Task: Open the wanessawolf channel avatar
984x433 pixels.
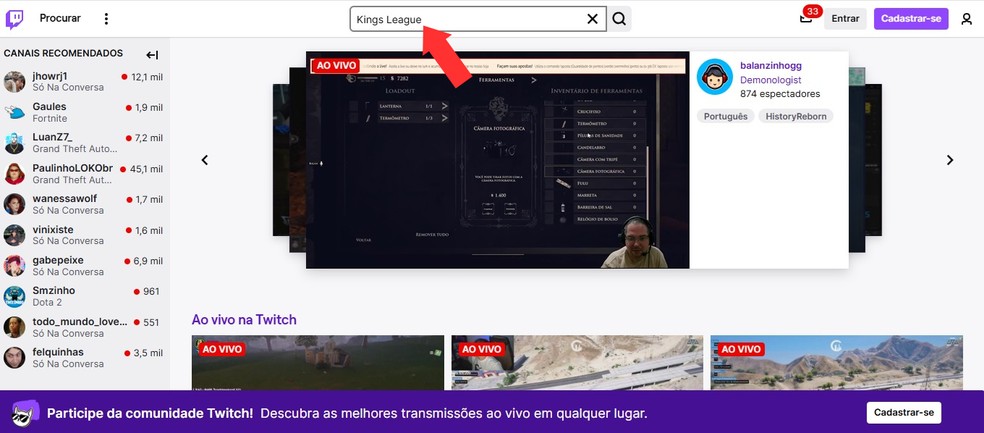Action: tap(14, 205)
